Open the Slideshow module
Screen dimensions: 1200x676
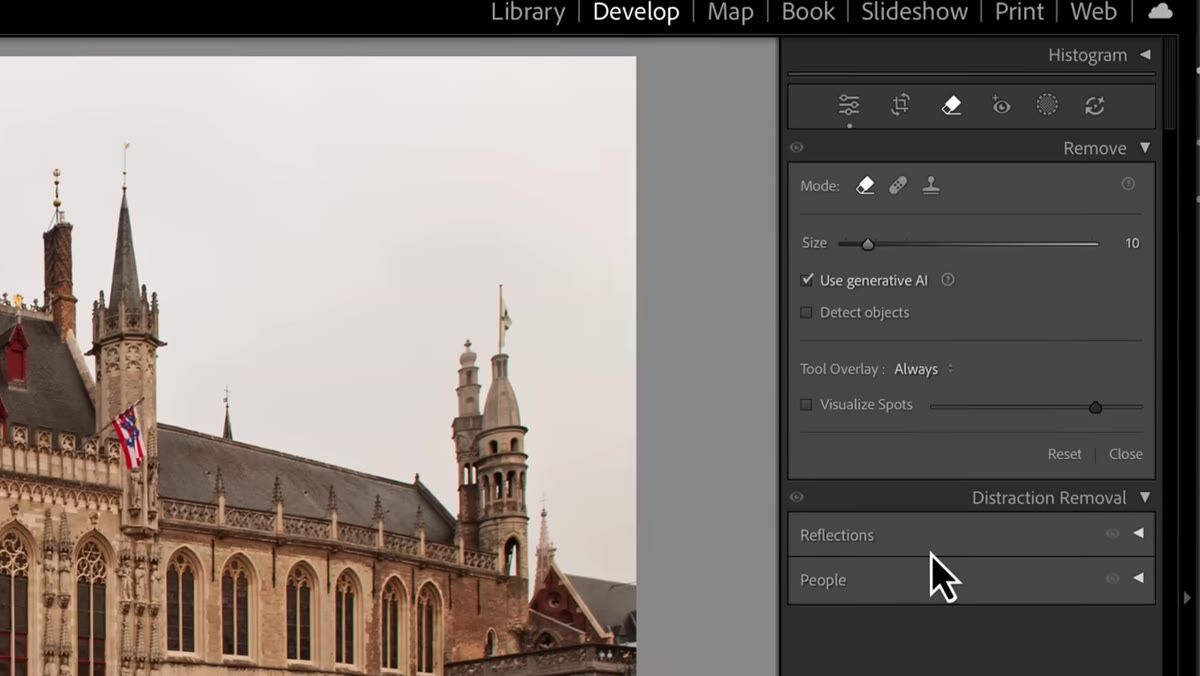click(x=914, y=12)
